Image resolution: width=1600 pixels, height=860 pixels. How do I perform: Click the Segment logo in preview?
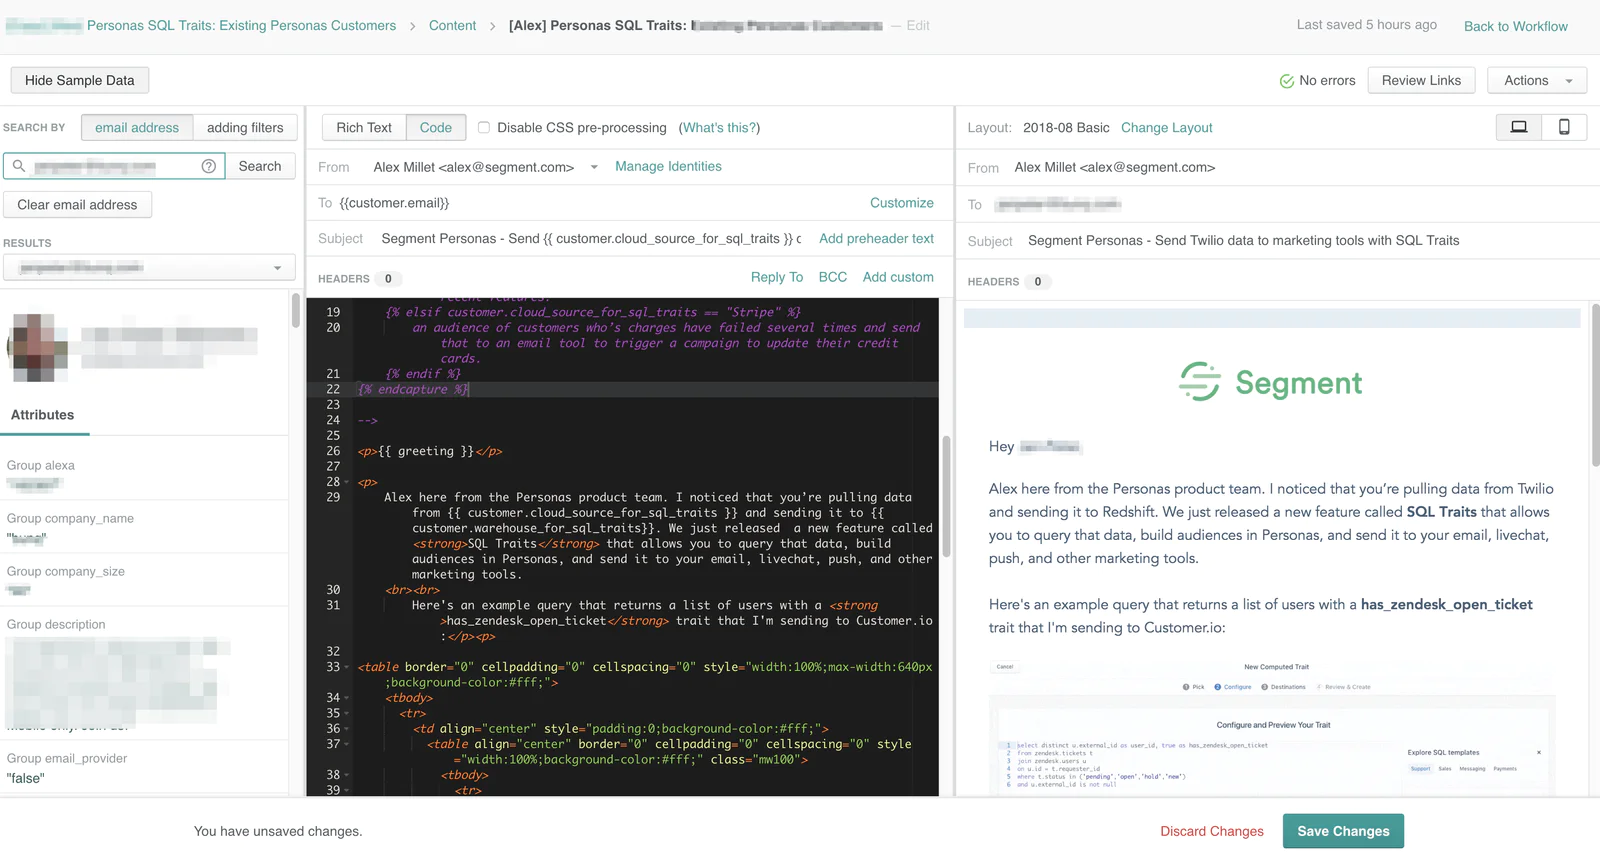[x=1271, y=382]
